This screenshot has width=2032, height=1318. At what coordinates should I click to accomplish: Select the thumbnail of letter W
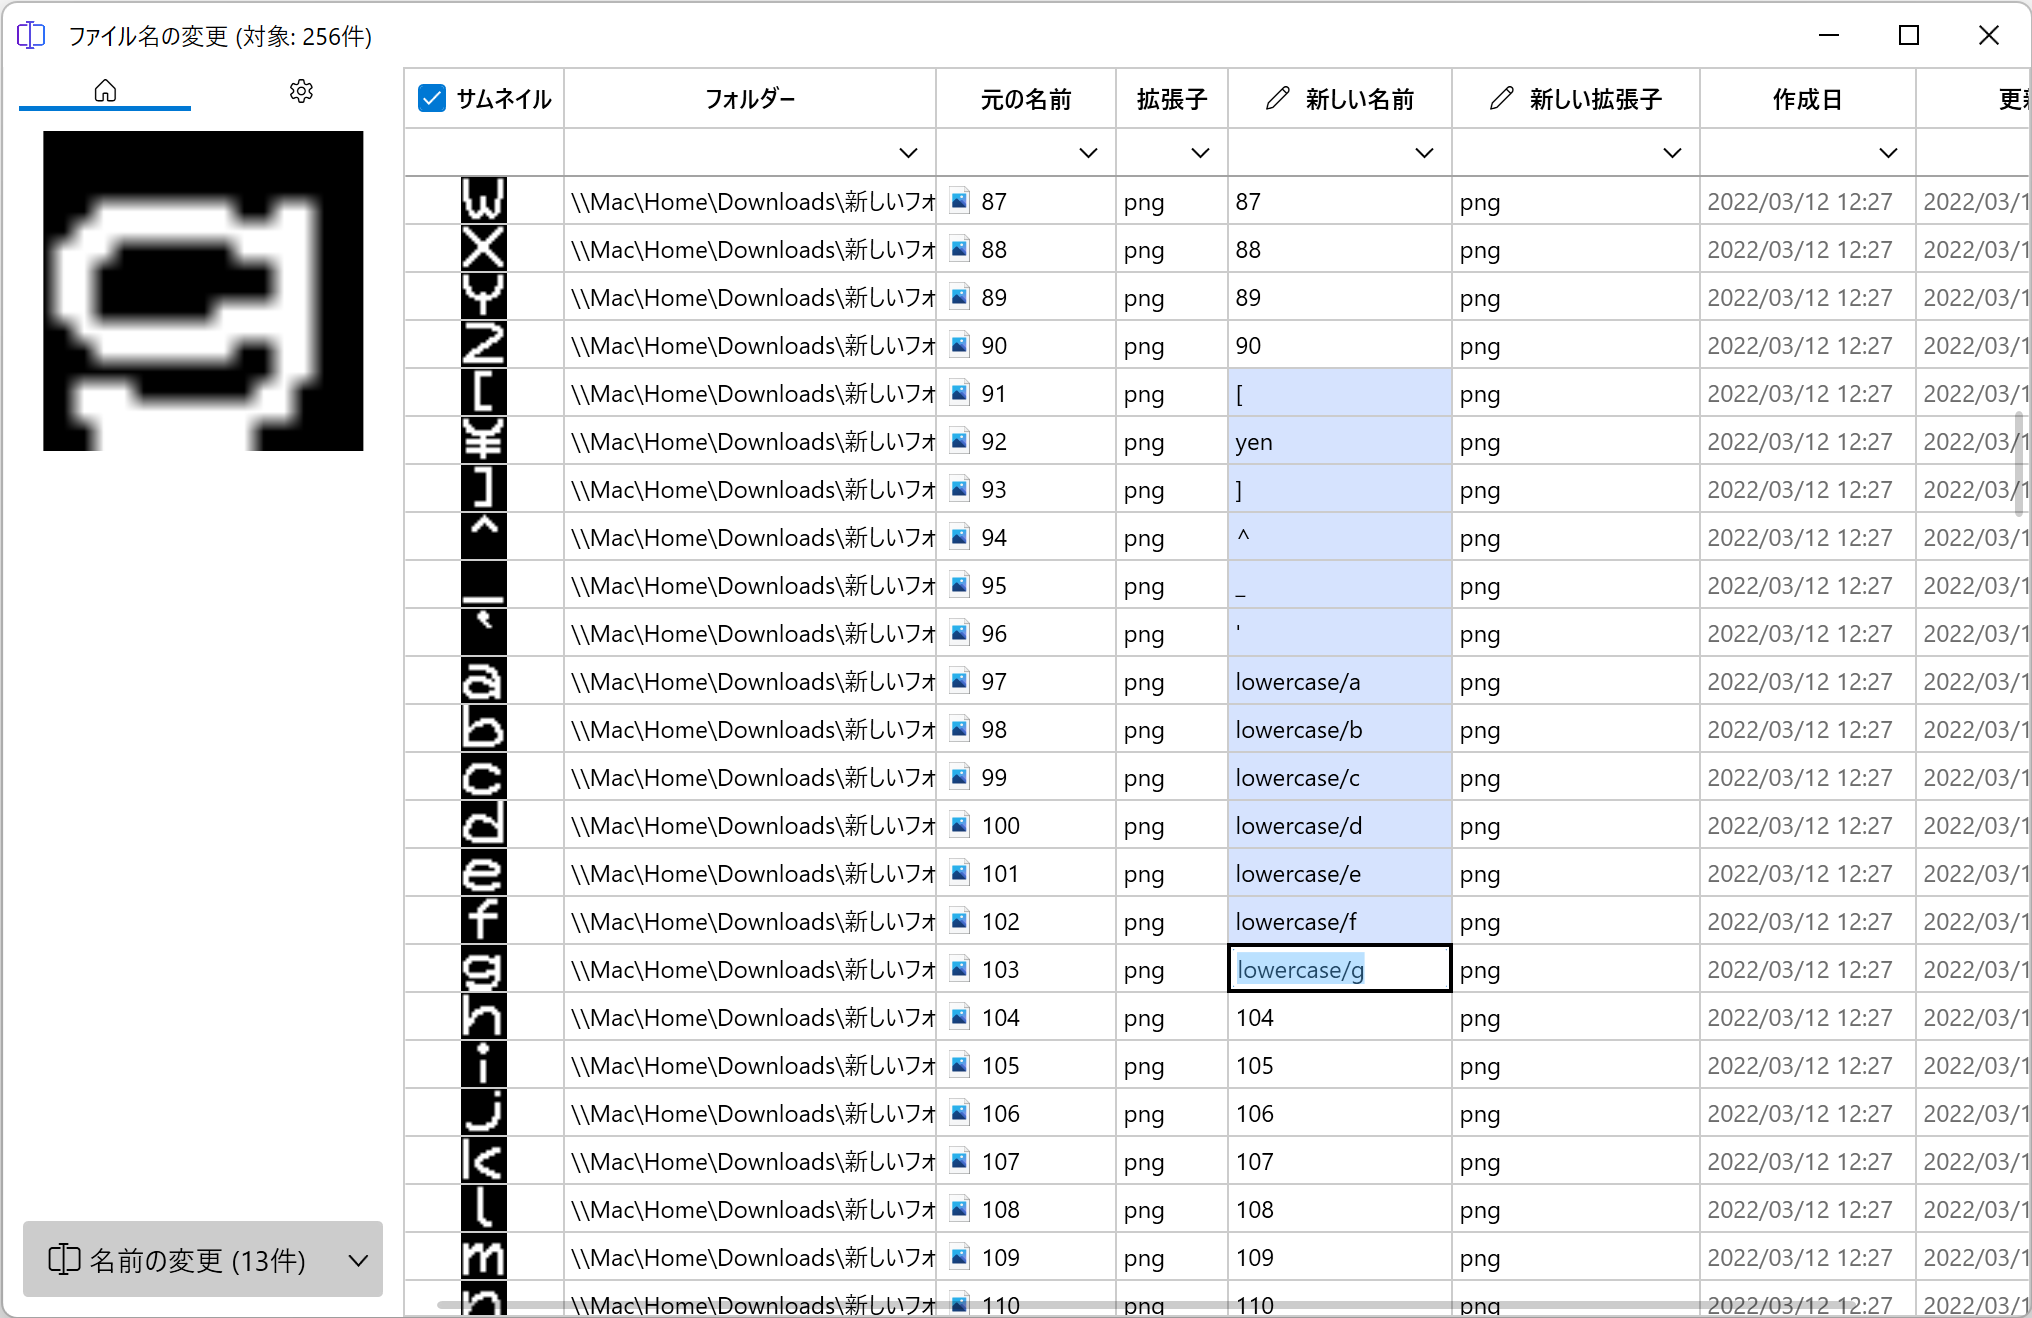[x=483, y=200]
